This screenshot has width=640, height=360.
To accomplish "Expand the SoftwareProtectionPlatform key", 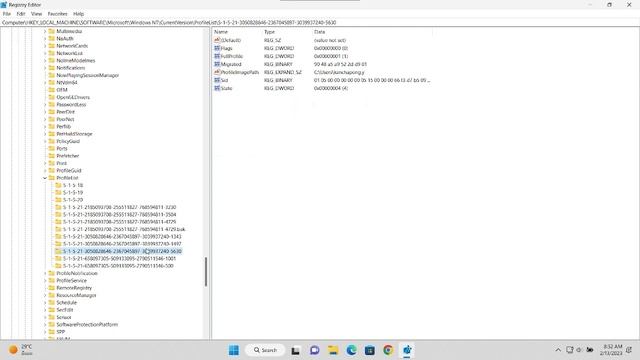I will point(45,325).
